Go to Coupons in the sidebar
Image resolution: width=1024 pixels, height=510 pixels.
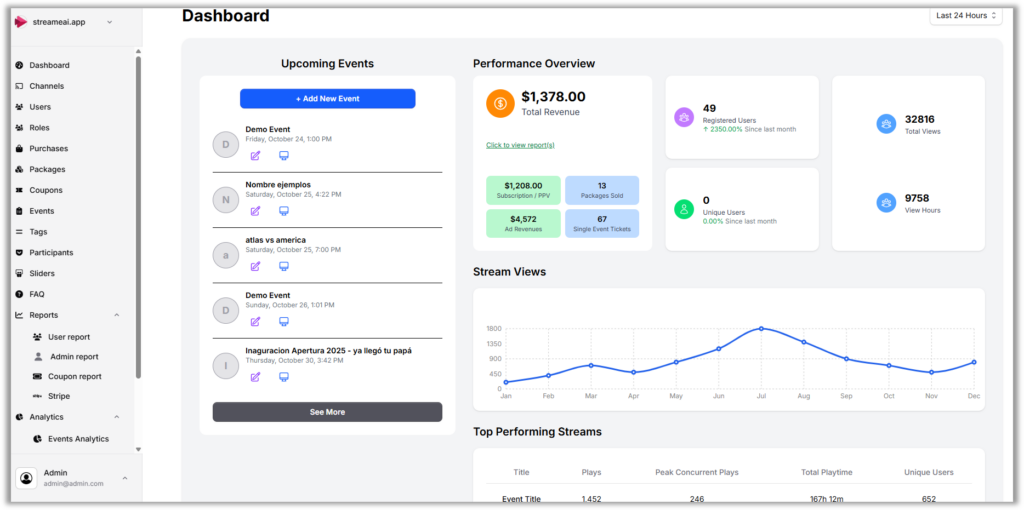(x=46, y=190)
